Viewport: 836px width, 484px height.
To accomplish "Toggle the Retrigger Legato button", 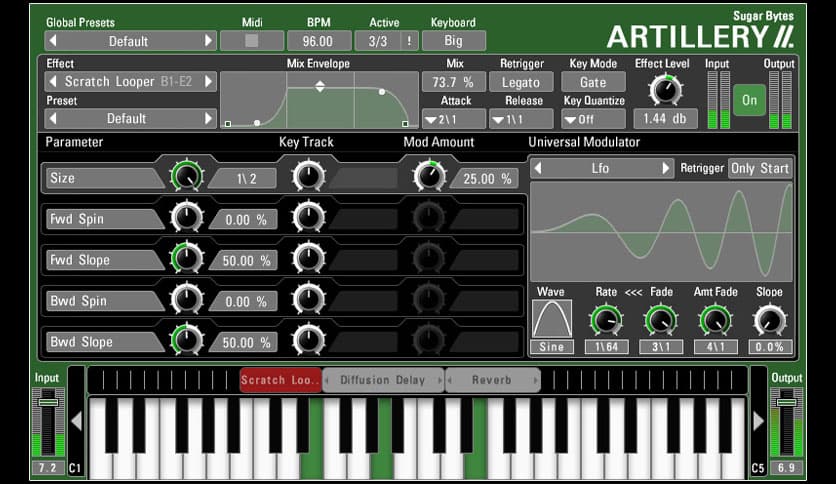I will click(x=521, y=82).
